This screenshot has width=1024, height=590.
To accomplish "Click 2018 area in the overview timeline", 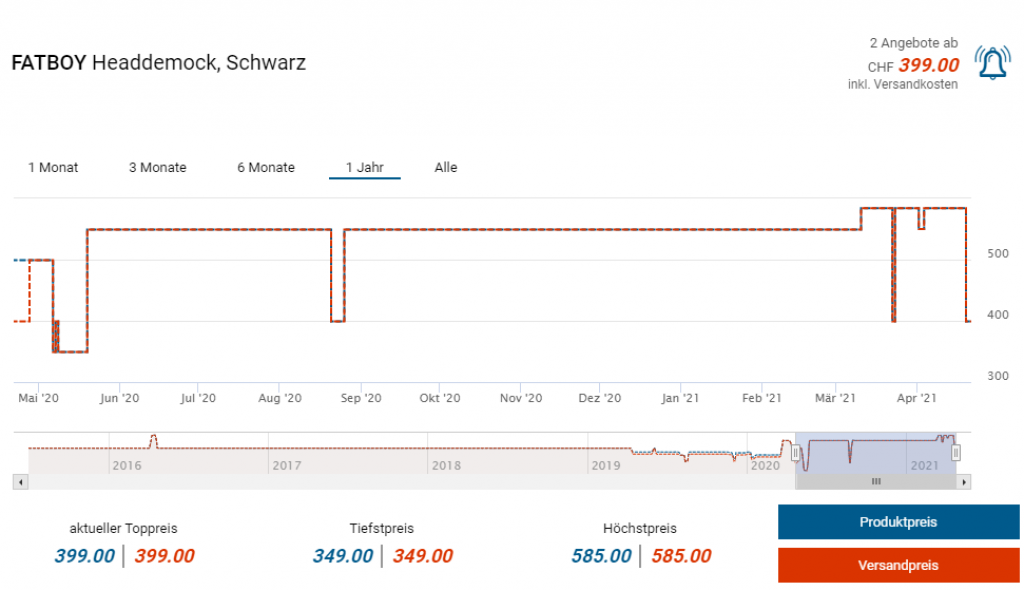I will coord(446,465).
